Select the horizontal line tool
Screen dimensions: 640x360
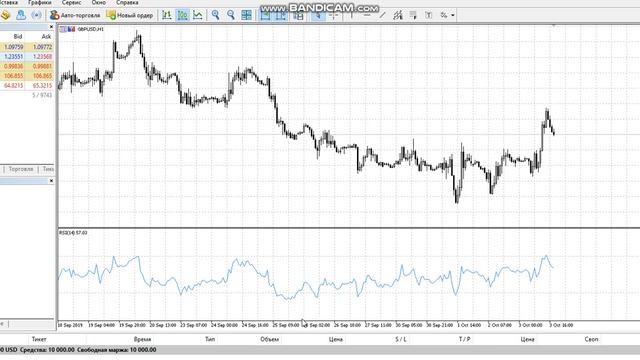tap(367, 16)
